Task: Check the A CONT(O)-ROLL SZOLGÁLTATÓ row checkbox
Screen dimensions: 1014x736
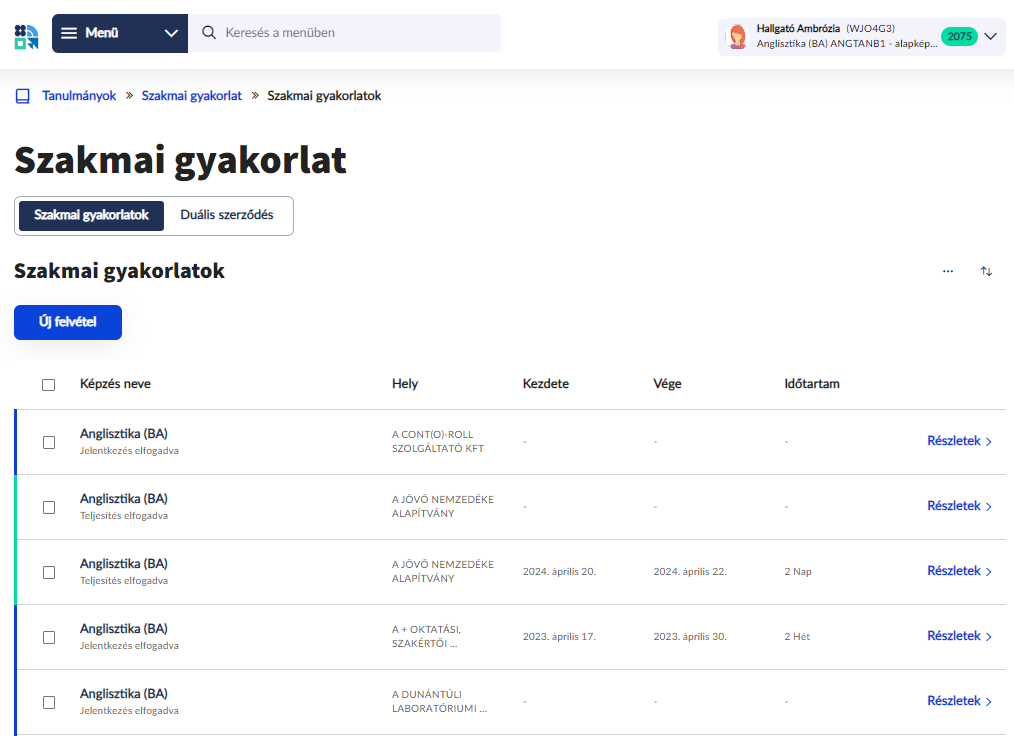Action: coord(49,442)
